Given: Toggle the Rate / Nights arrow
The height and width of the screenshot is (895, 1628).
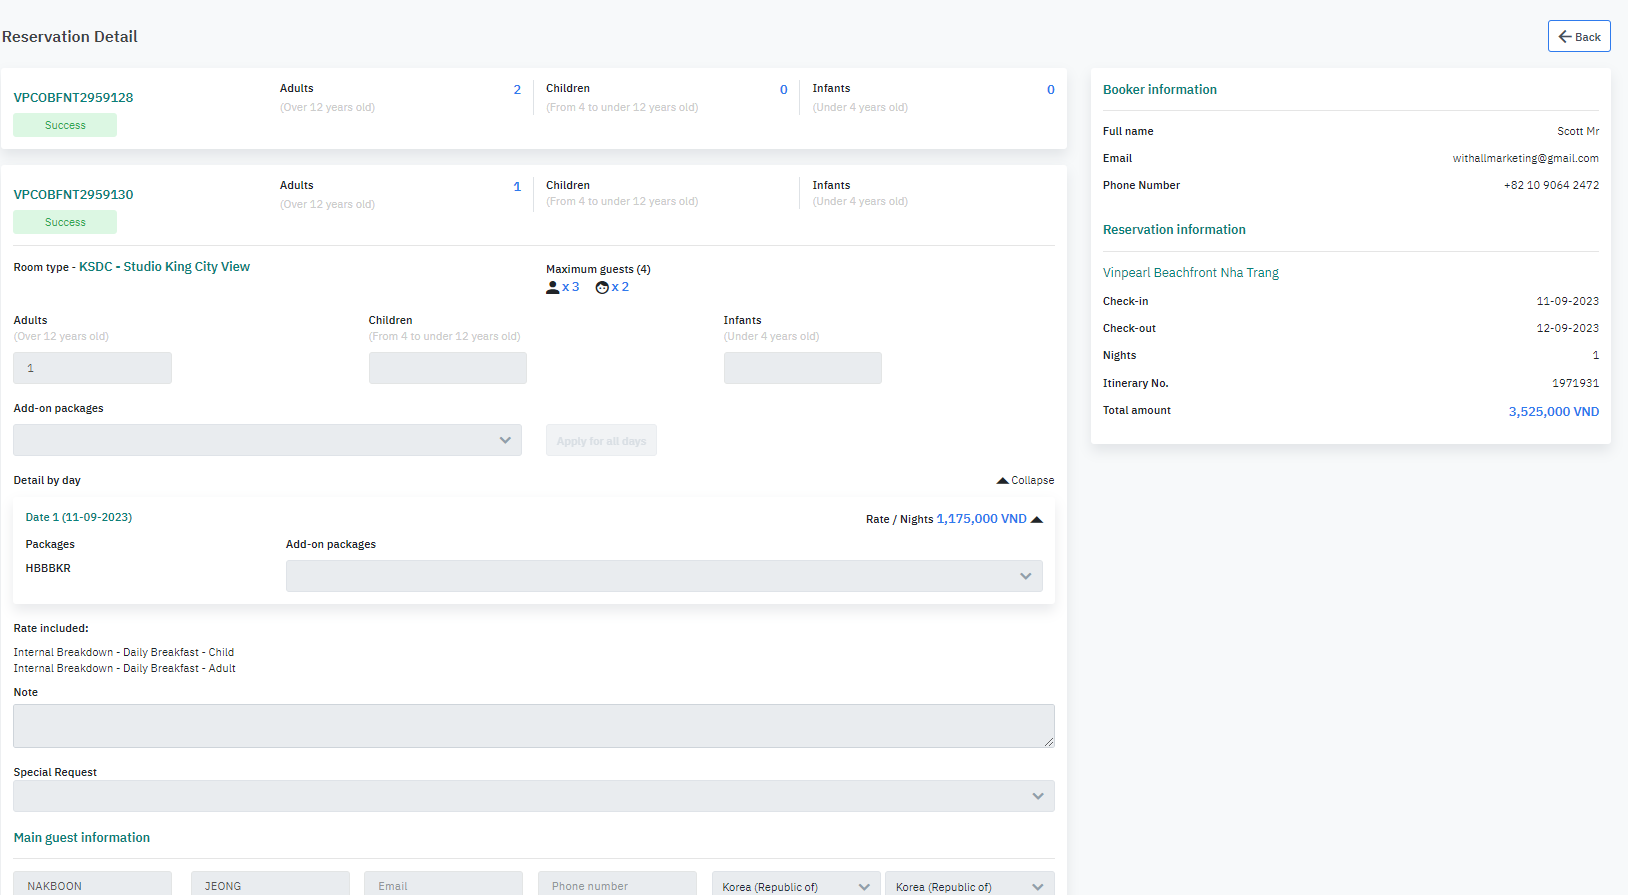Looking at the screenshot, I should tap(1037, 520).
